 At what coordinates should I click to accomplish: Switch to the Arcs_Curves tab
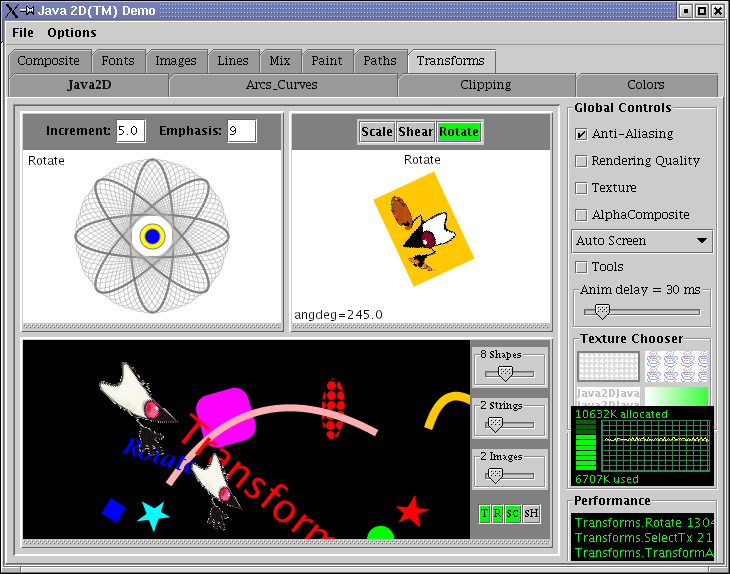click(x=282, y=85)
